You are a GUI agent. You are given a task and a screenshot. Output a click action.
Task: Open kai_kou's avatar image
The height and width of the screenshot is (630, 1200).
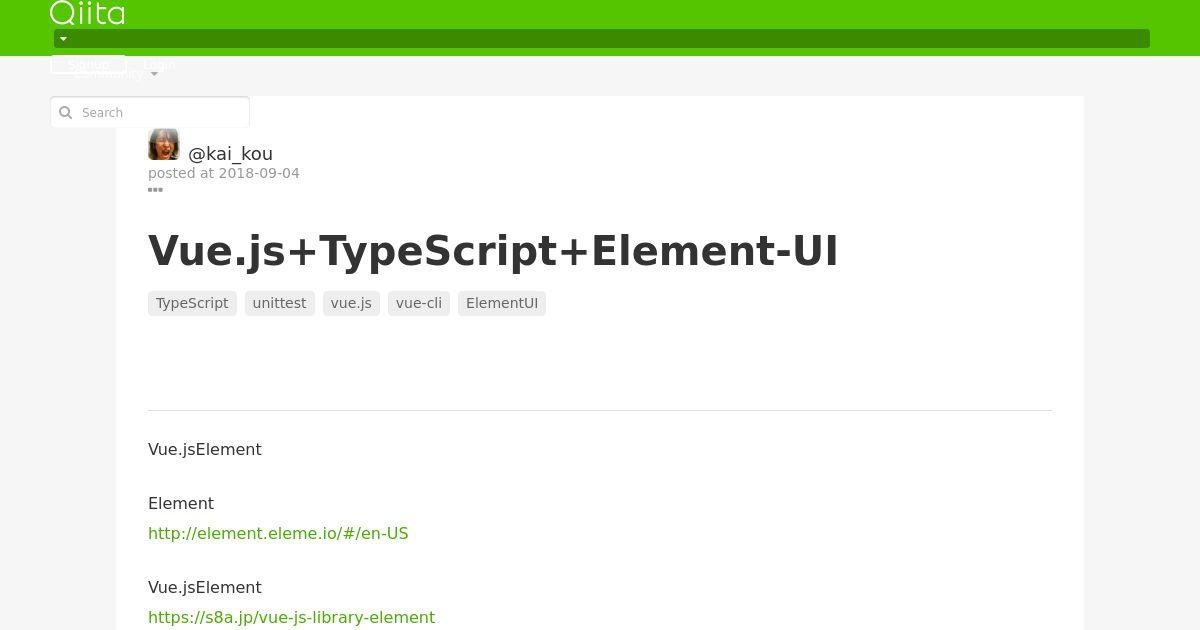pos(164,144)
